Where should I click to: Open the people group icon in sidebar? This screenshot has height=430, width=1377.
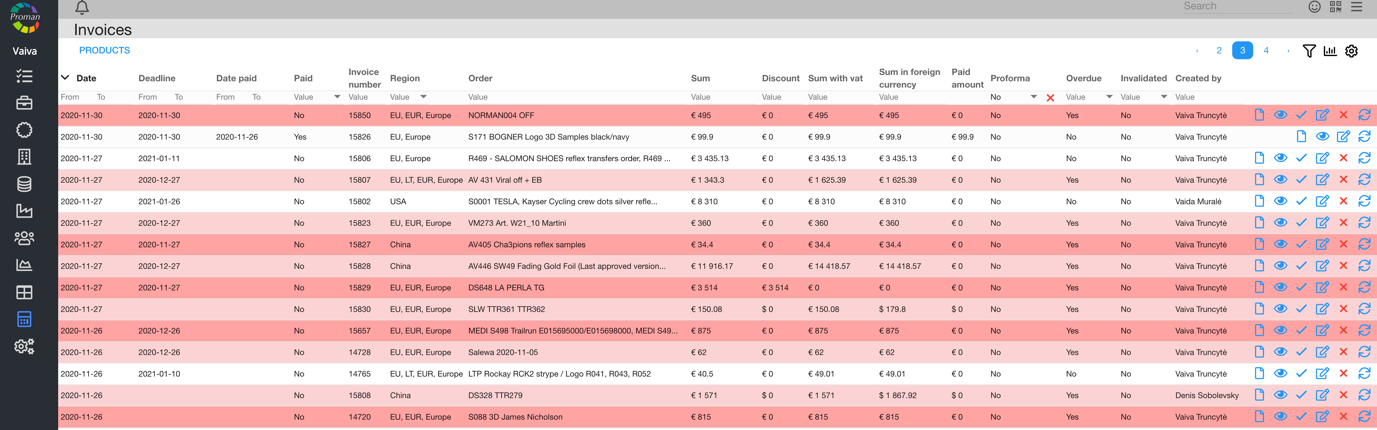pos(24,238)
